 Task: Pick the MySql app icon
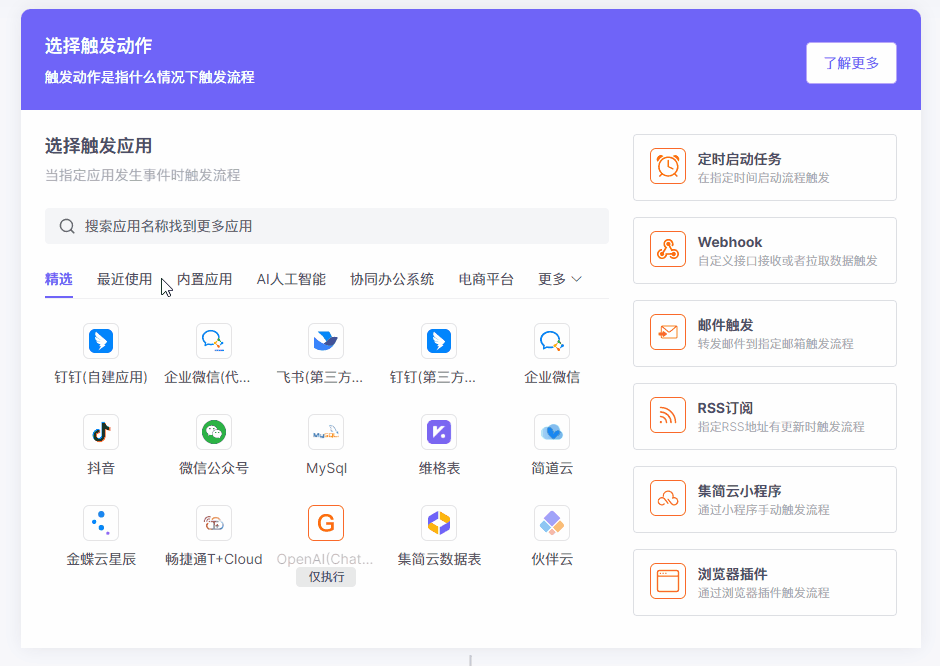point(326,432)
